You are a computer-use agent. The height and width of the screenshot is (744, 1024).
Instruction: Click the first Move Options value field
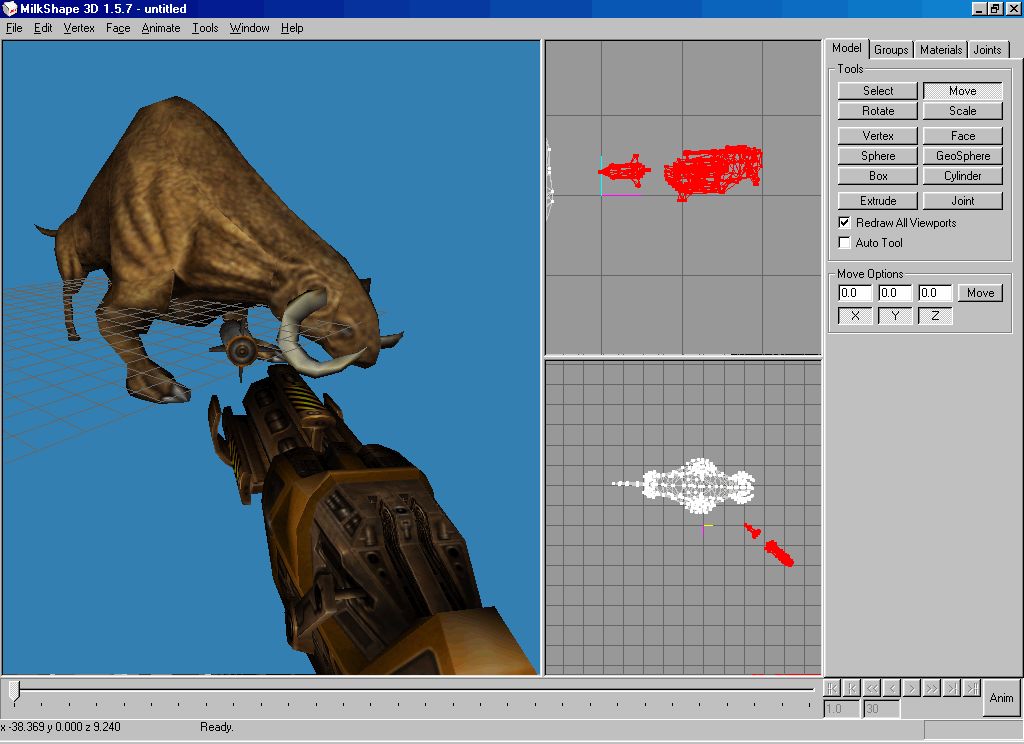[x=855, y=293]
